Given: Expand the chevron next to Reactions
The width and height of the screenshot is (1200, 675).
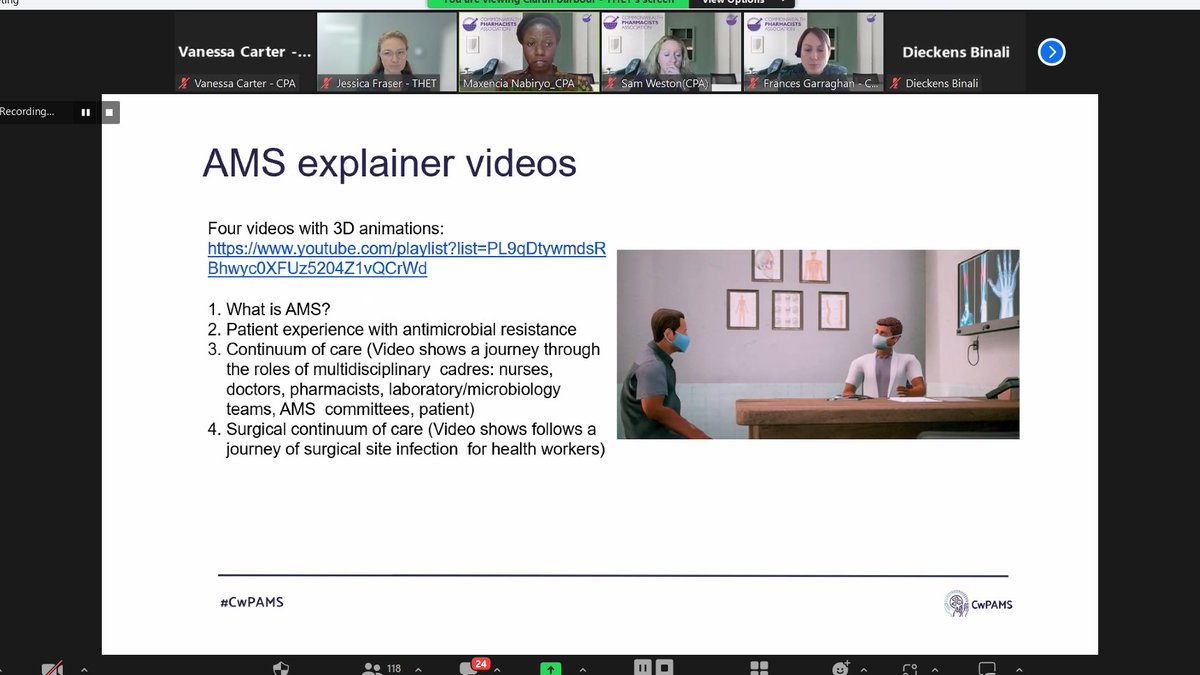Looking at the screenshot, I should [x=866, y=669].
